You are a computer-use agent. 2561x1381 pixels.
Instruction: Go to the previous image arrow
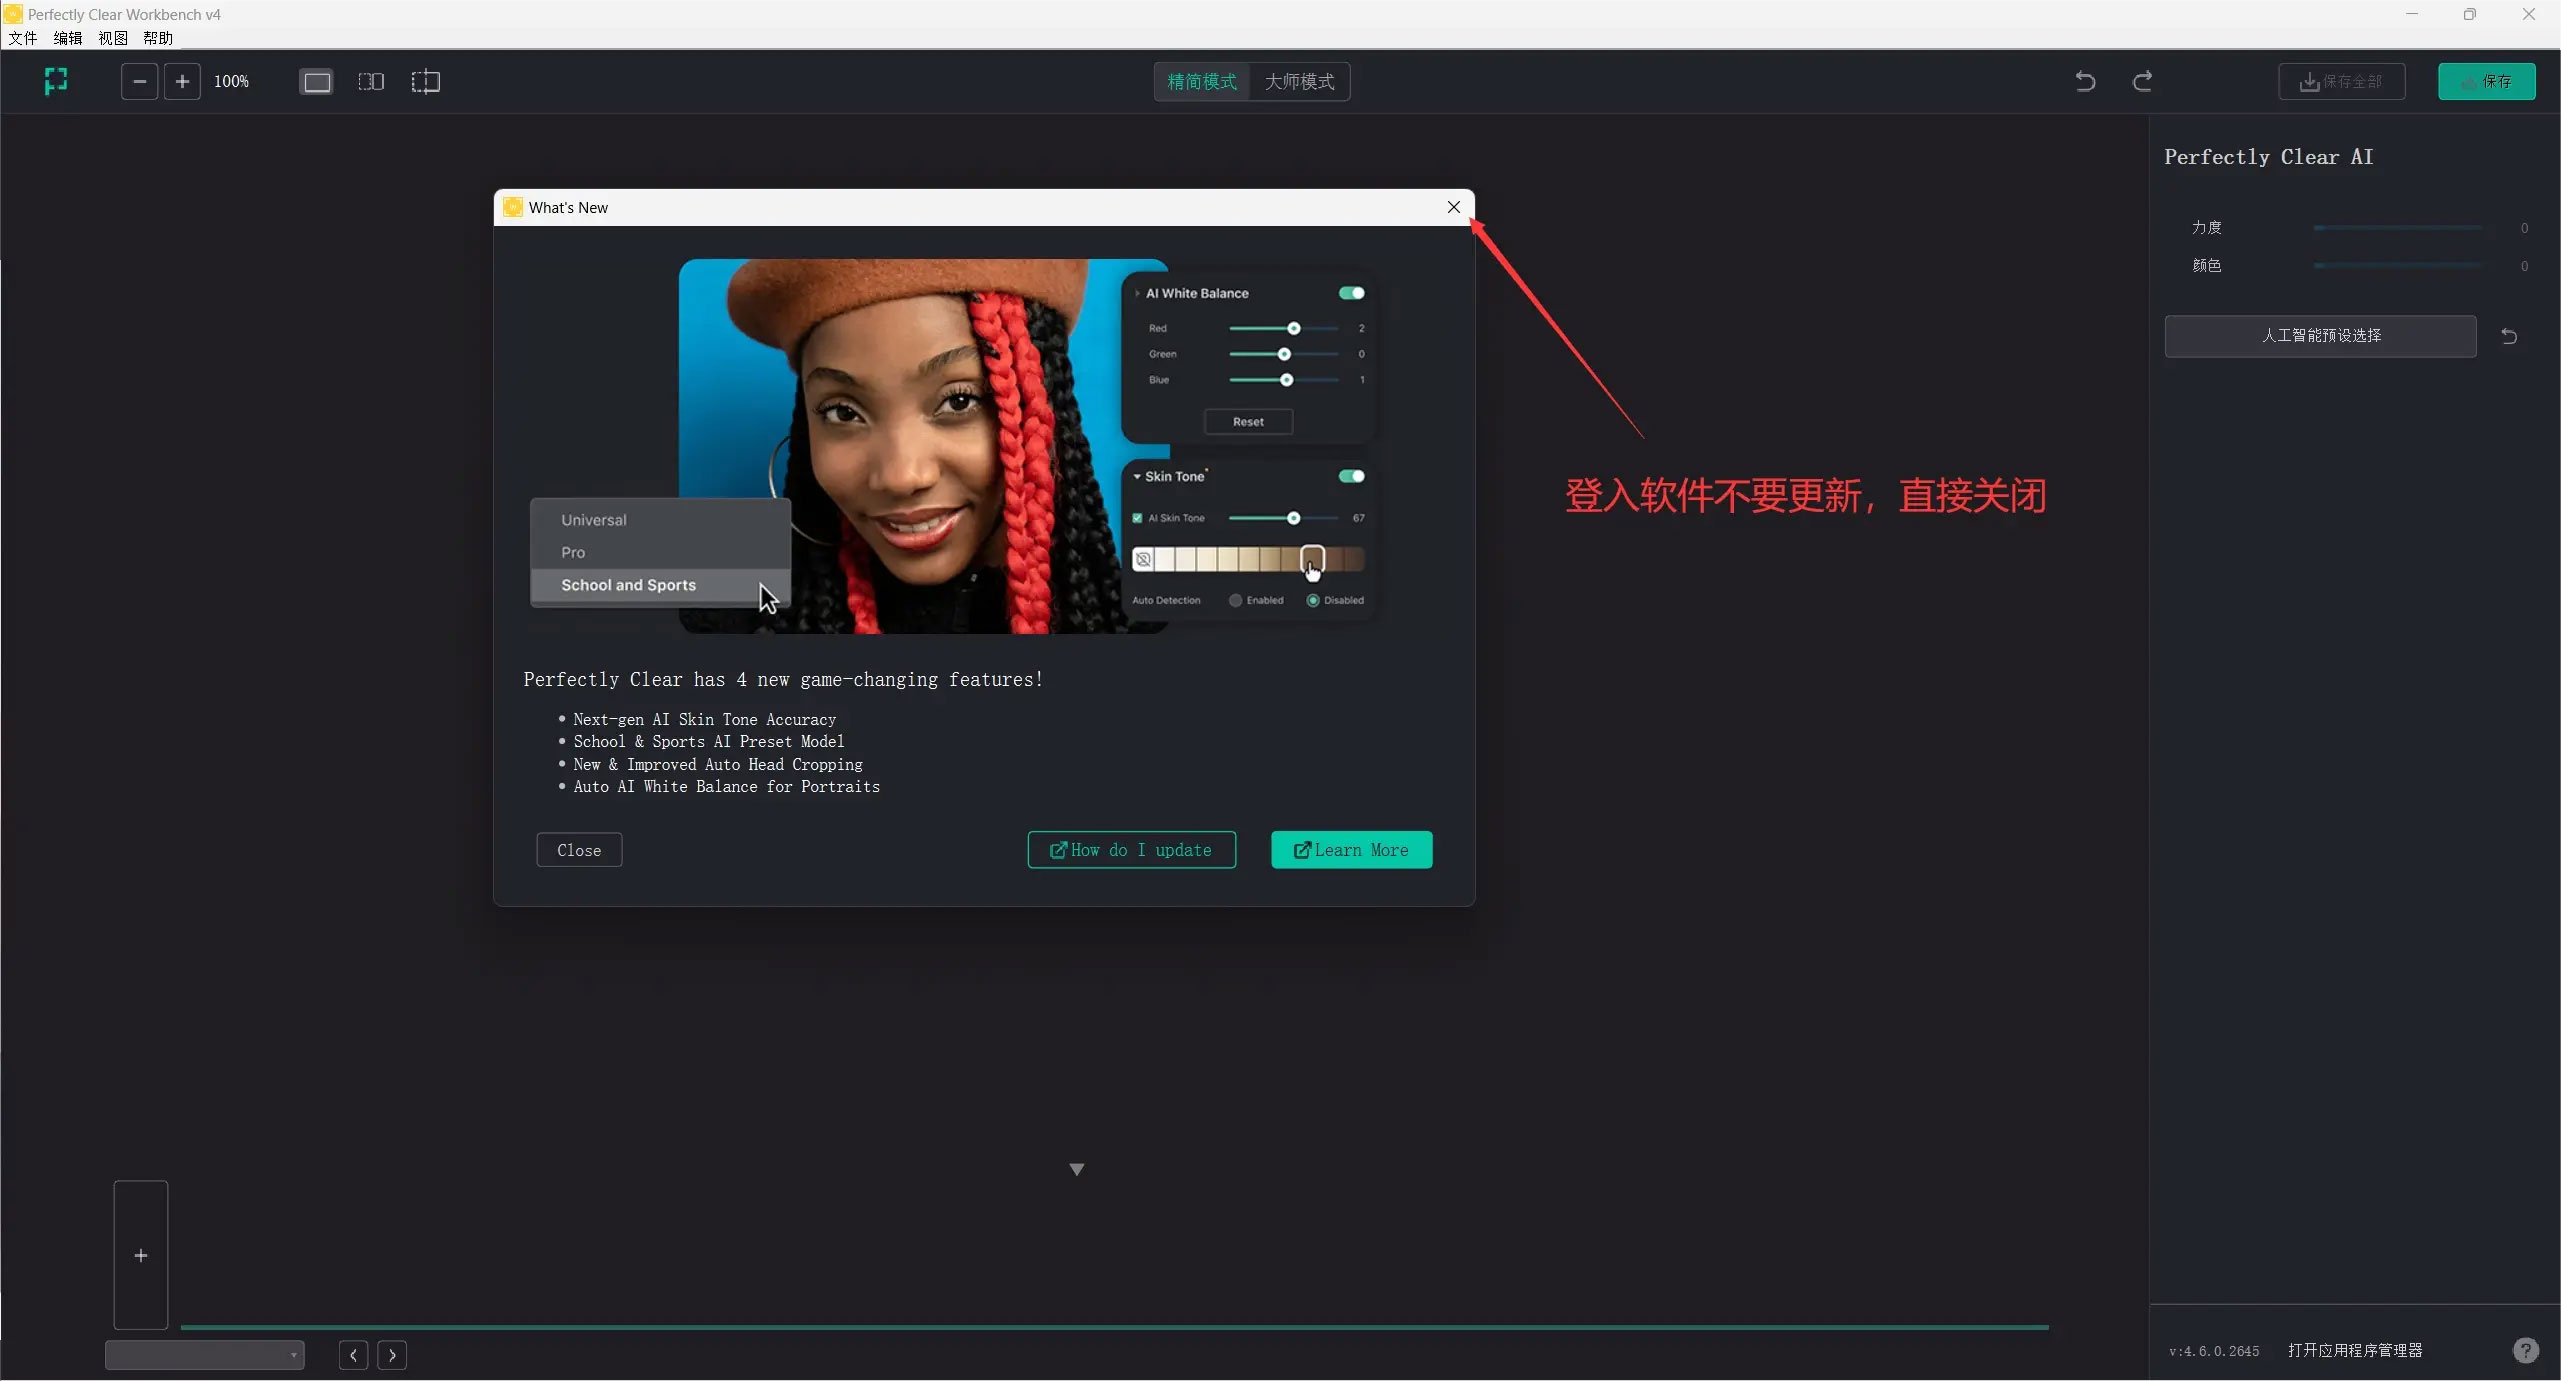353,1355
